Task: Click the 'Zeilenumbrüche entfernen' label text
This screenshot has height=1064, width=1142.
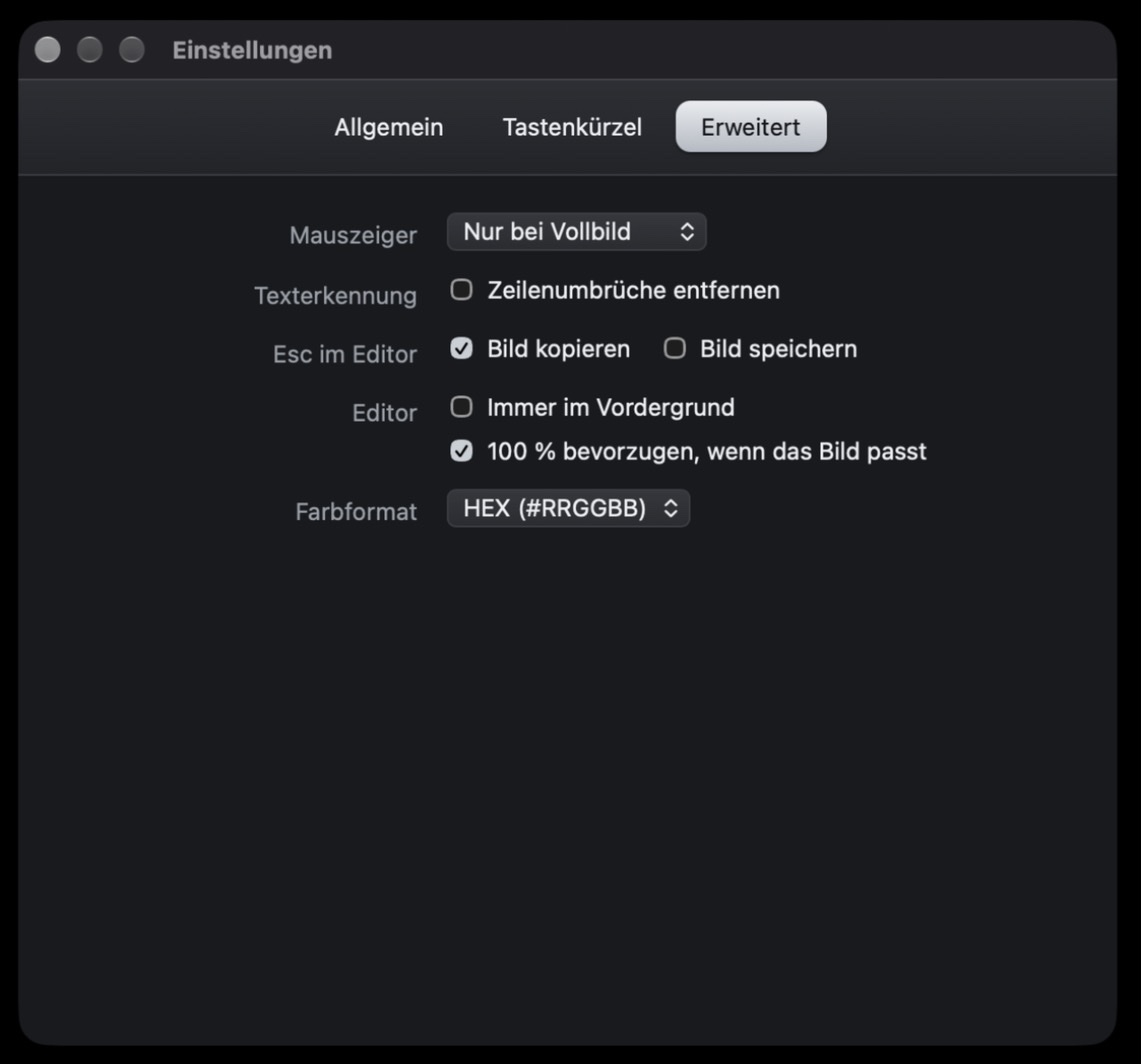Action: tap(634, 291)
